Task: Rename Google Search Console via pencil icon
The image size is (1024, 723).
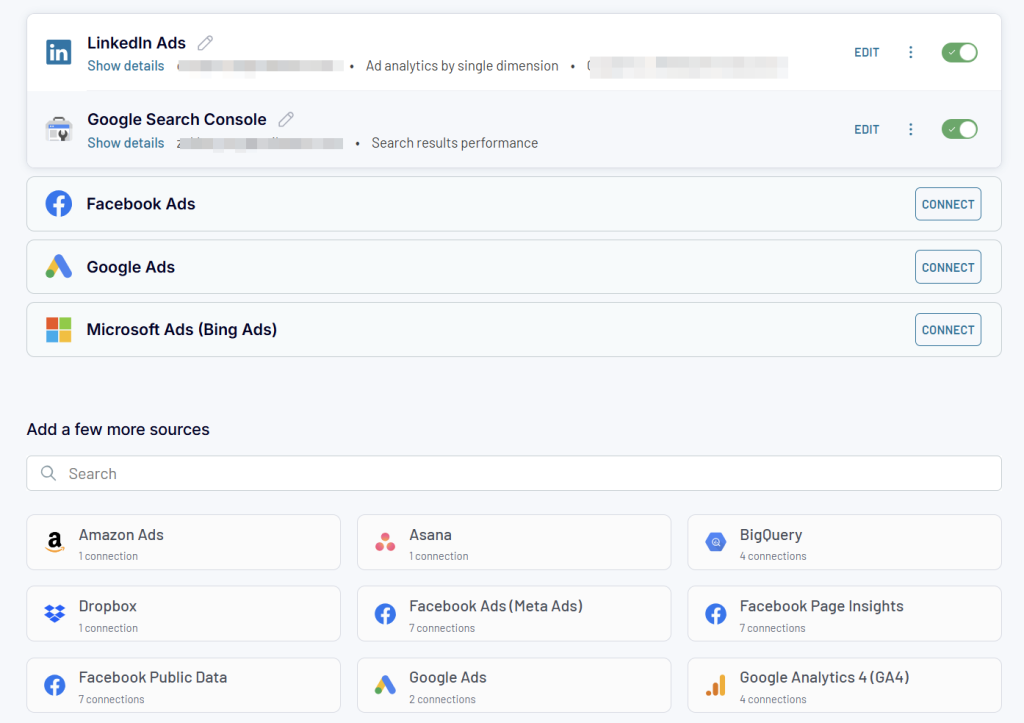Action: pyautogui.click(x=286, y=120)
